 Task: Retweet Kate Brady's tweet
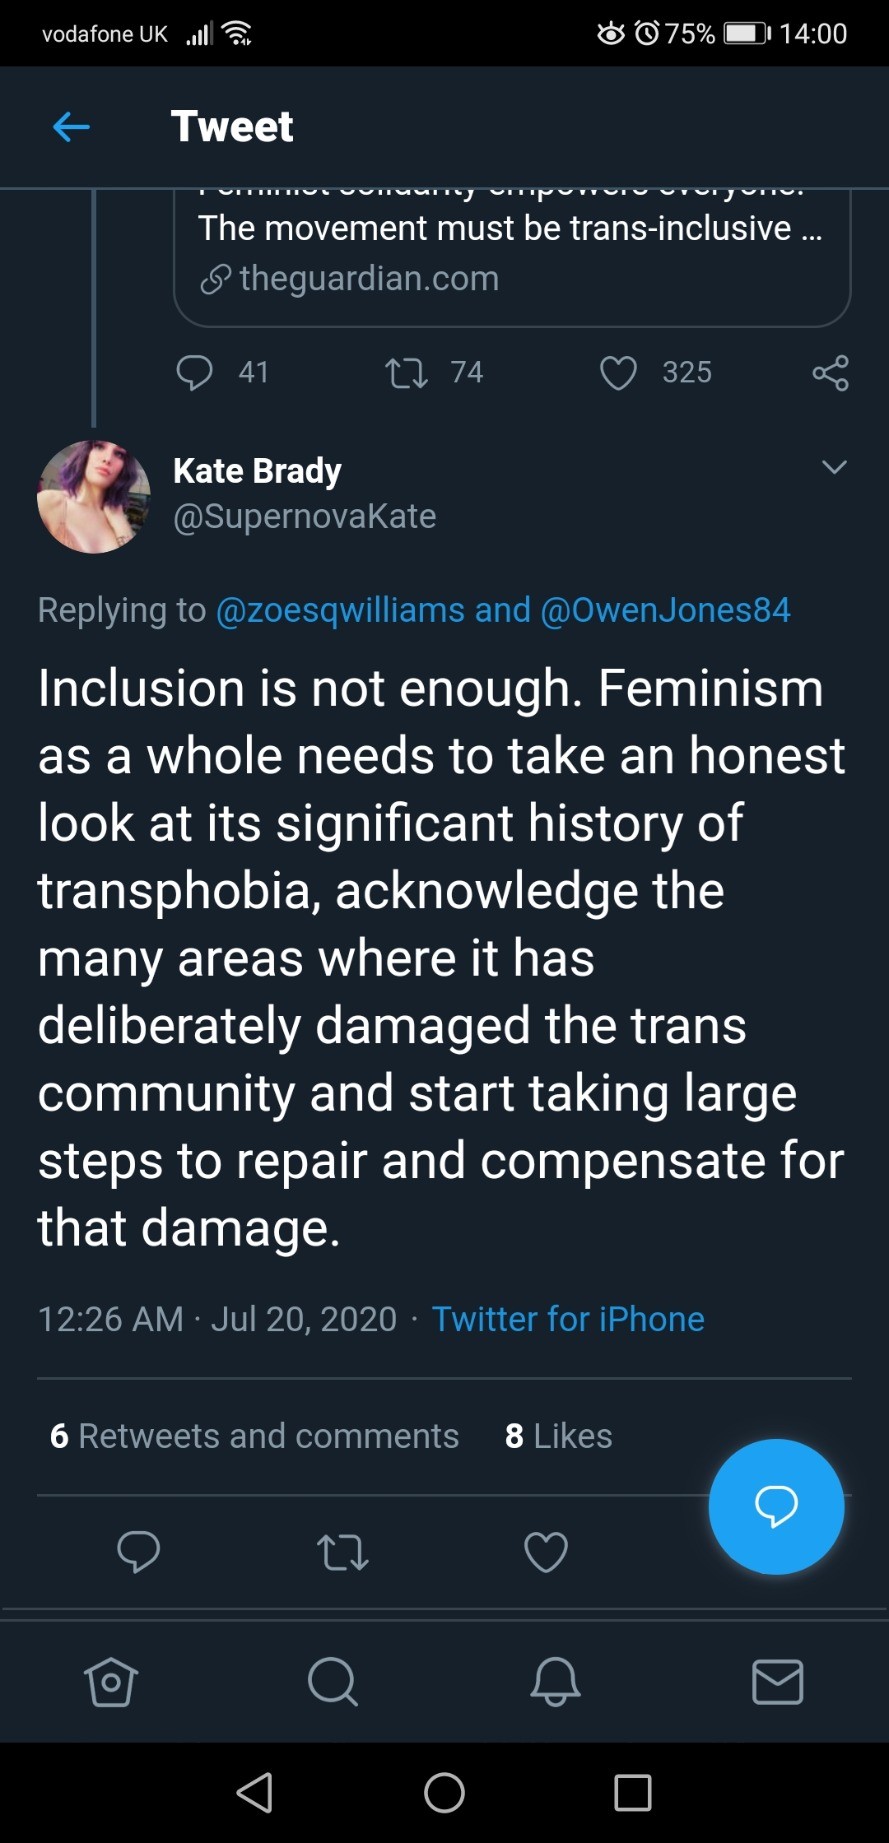point(342,1553)
